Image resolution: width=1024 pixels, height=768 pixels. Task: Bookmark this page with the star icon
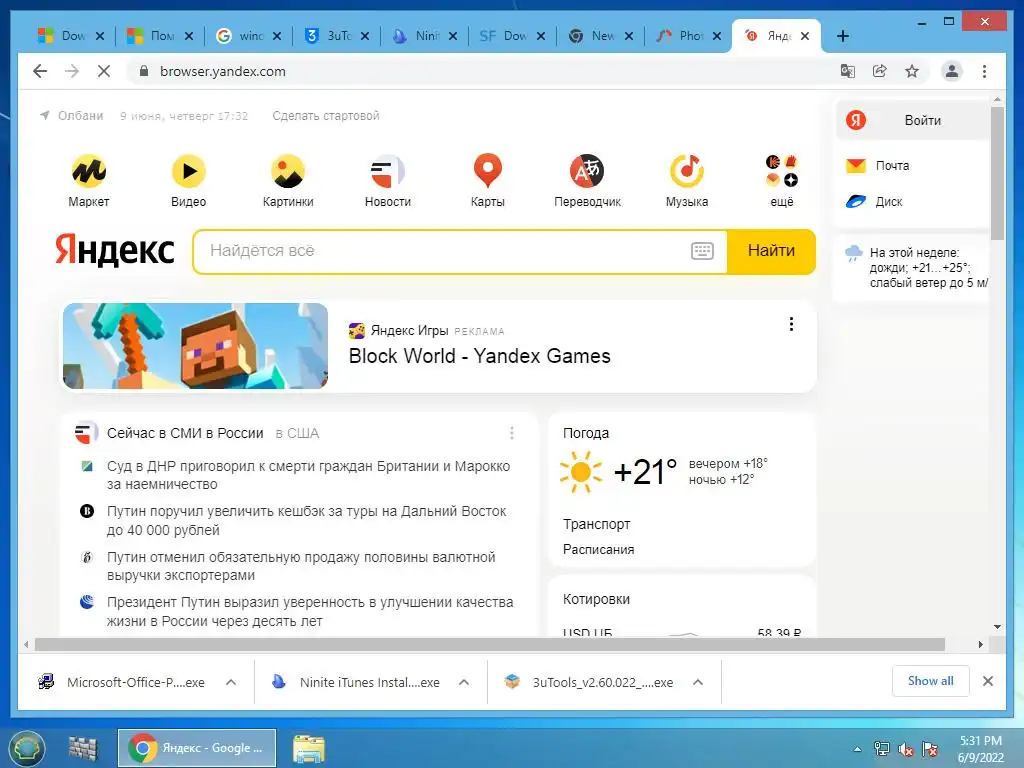pyautogui.click(x=912, y=71)
